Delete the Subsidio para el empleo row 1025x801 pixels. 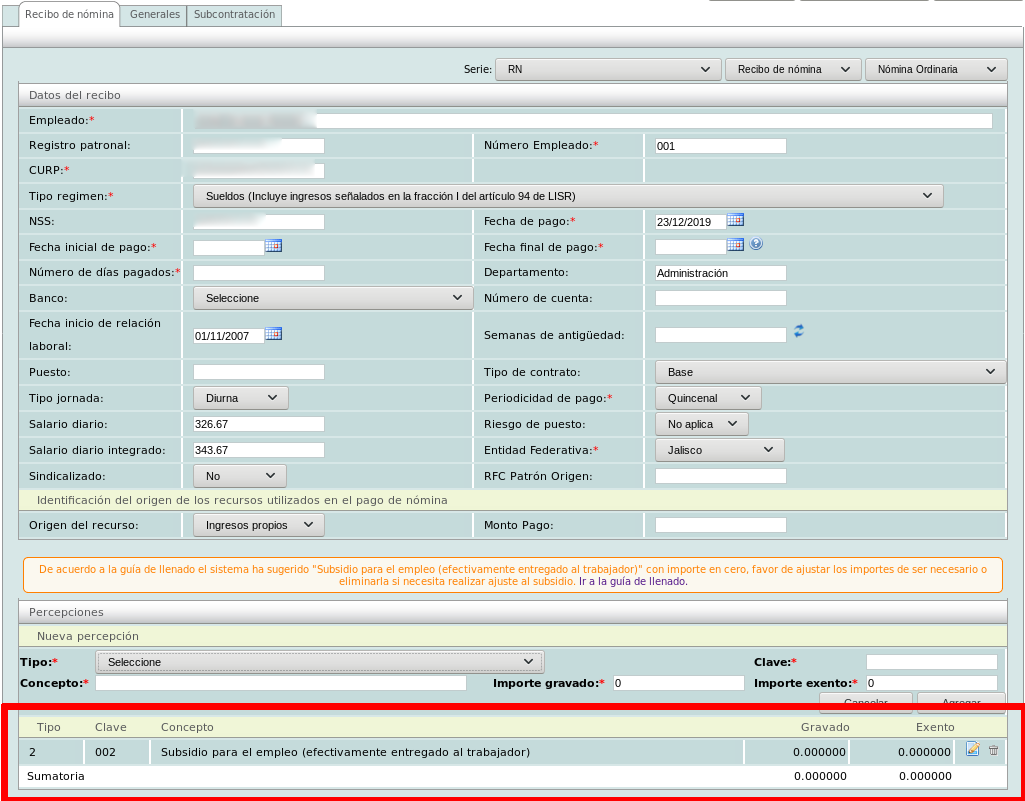click(994, 751)
